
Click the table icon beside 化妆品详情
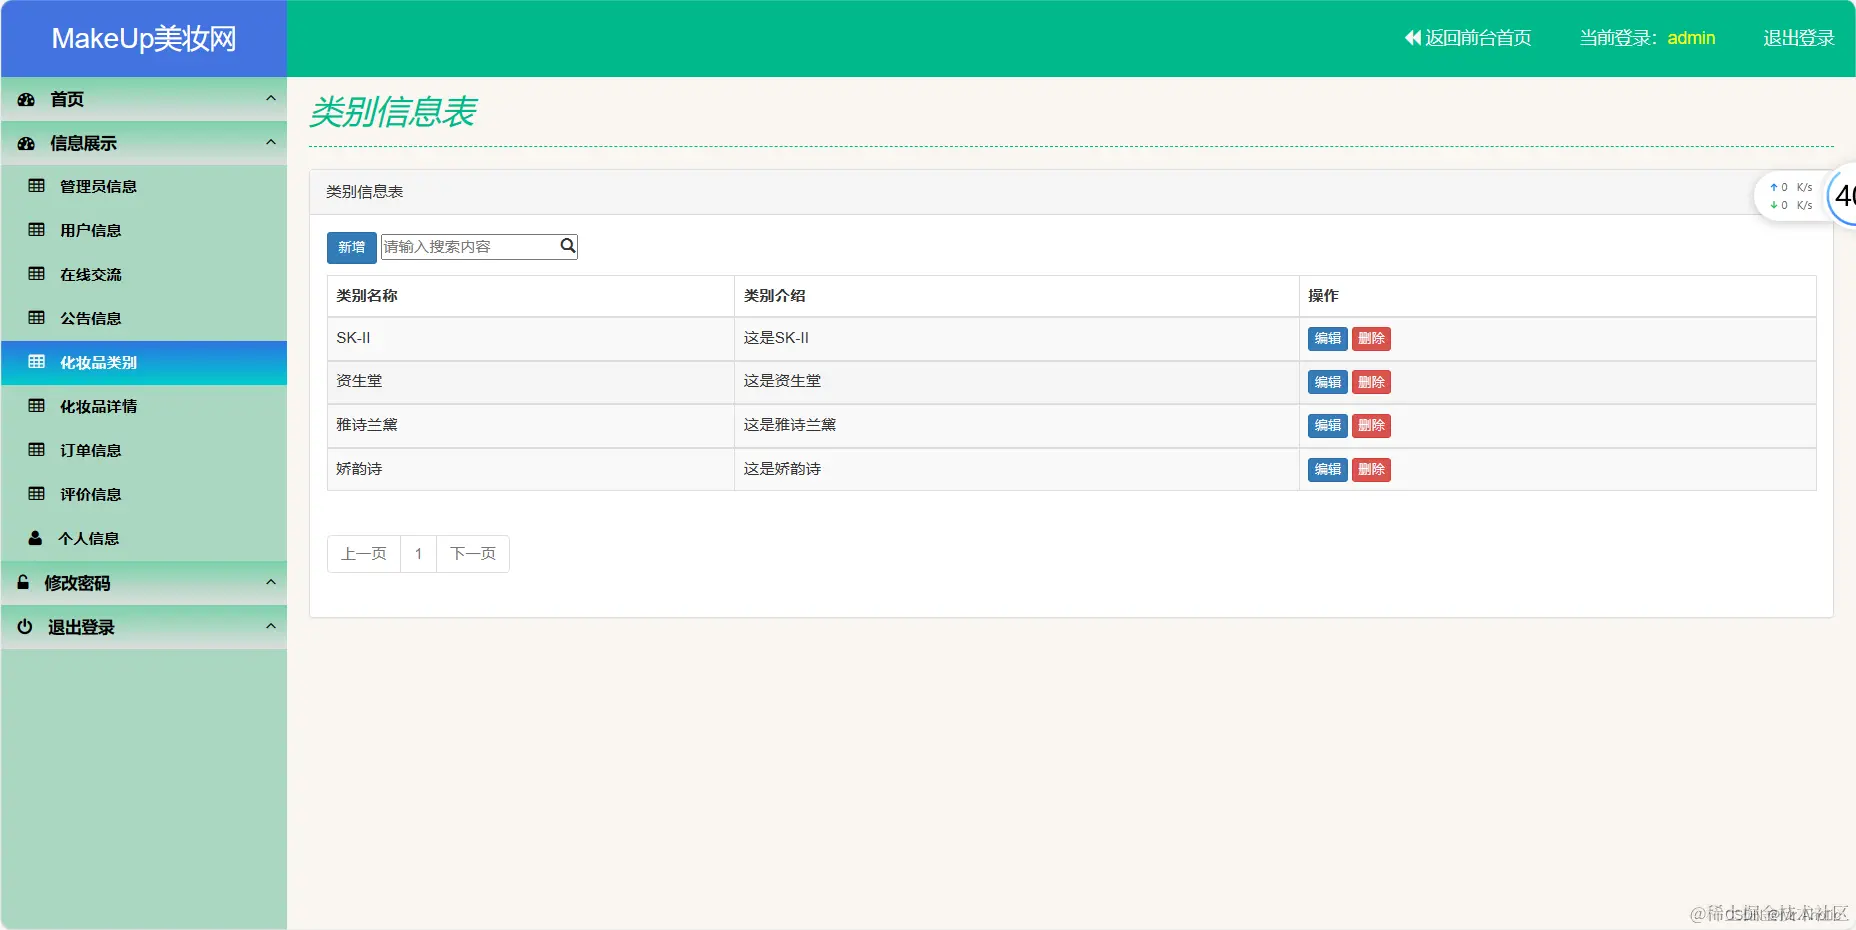click(37, 406)
